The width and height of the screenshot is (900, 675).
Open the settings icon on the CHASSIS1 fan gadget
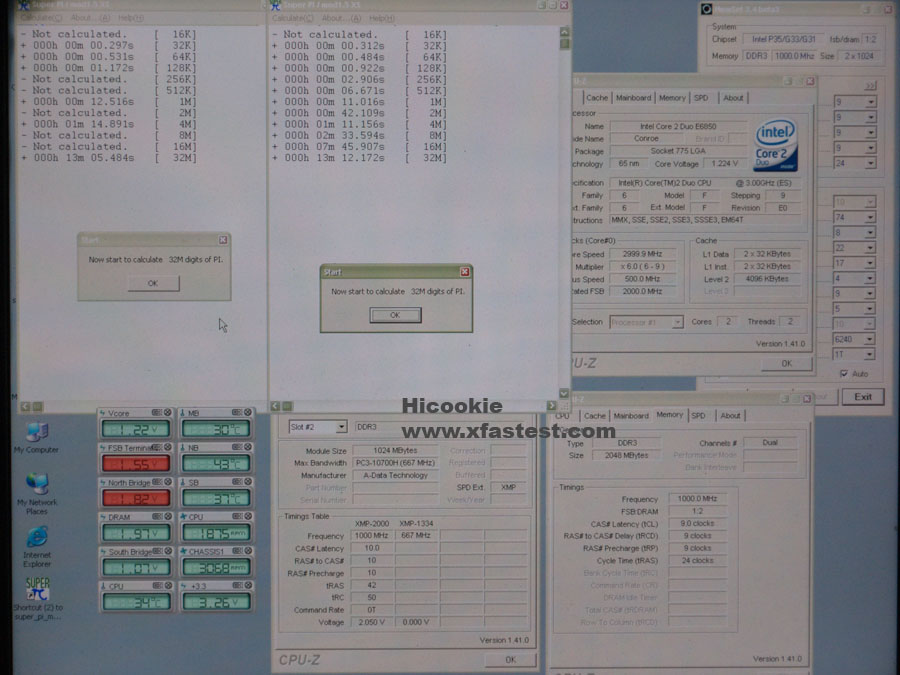[236, 552]
